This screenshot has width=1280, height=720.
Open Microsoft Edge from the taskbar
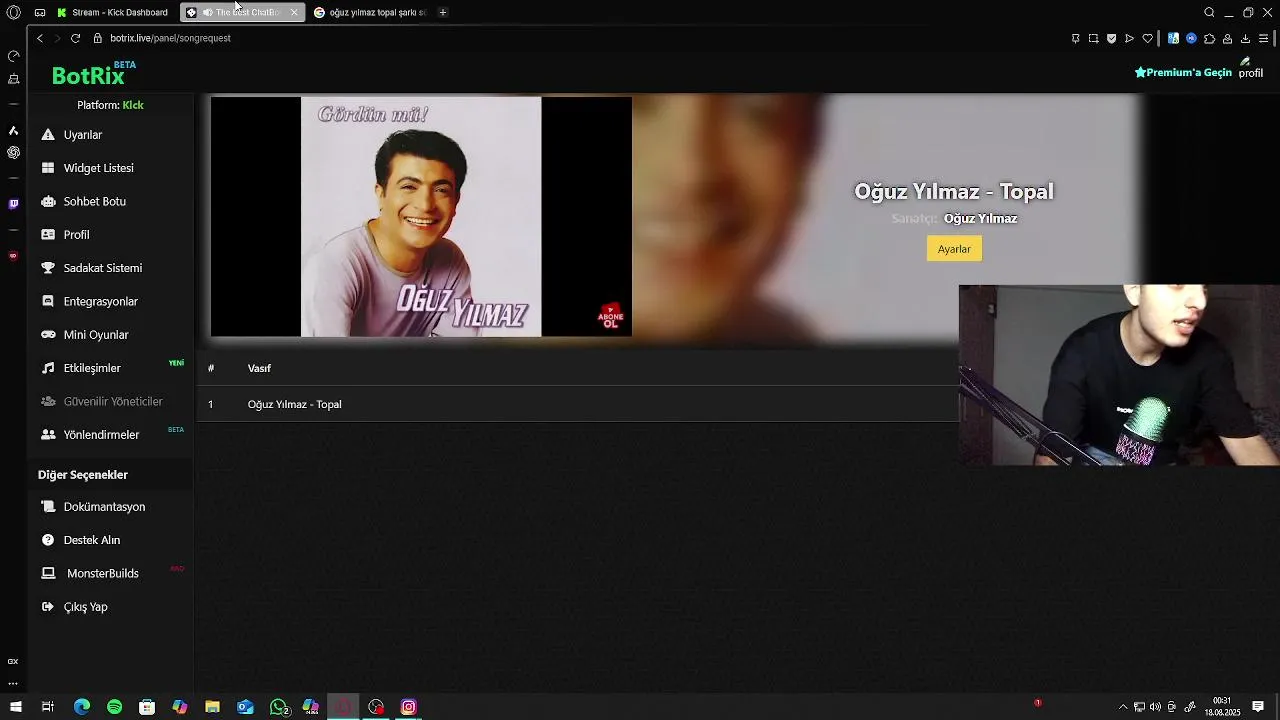click(82, 707)
